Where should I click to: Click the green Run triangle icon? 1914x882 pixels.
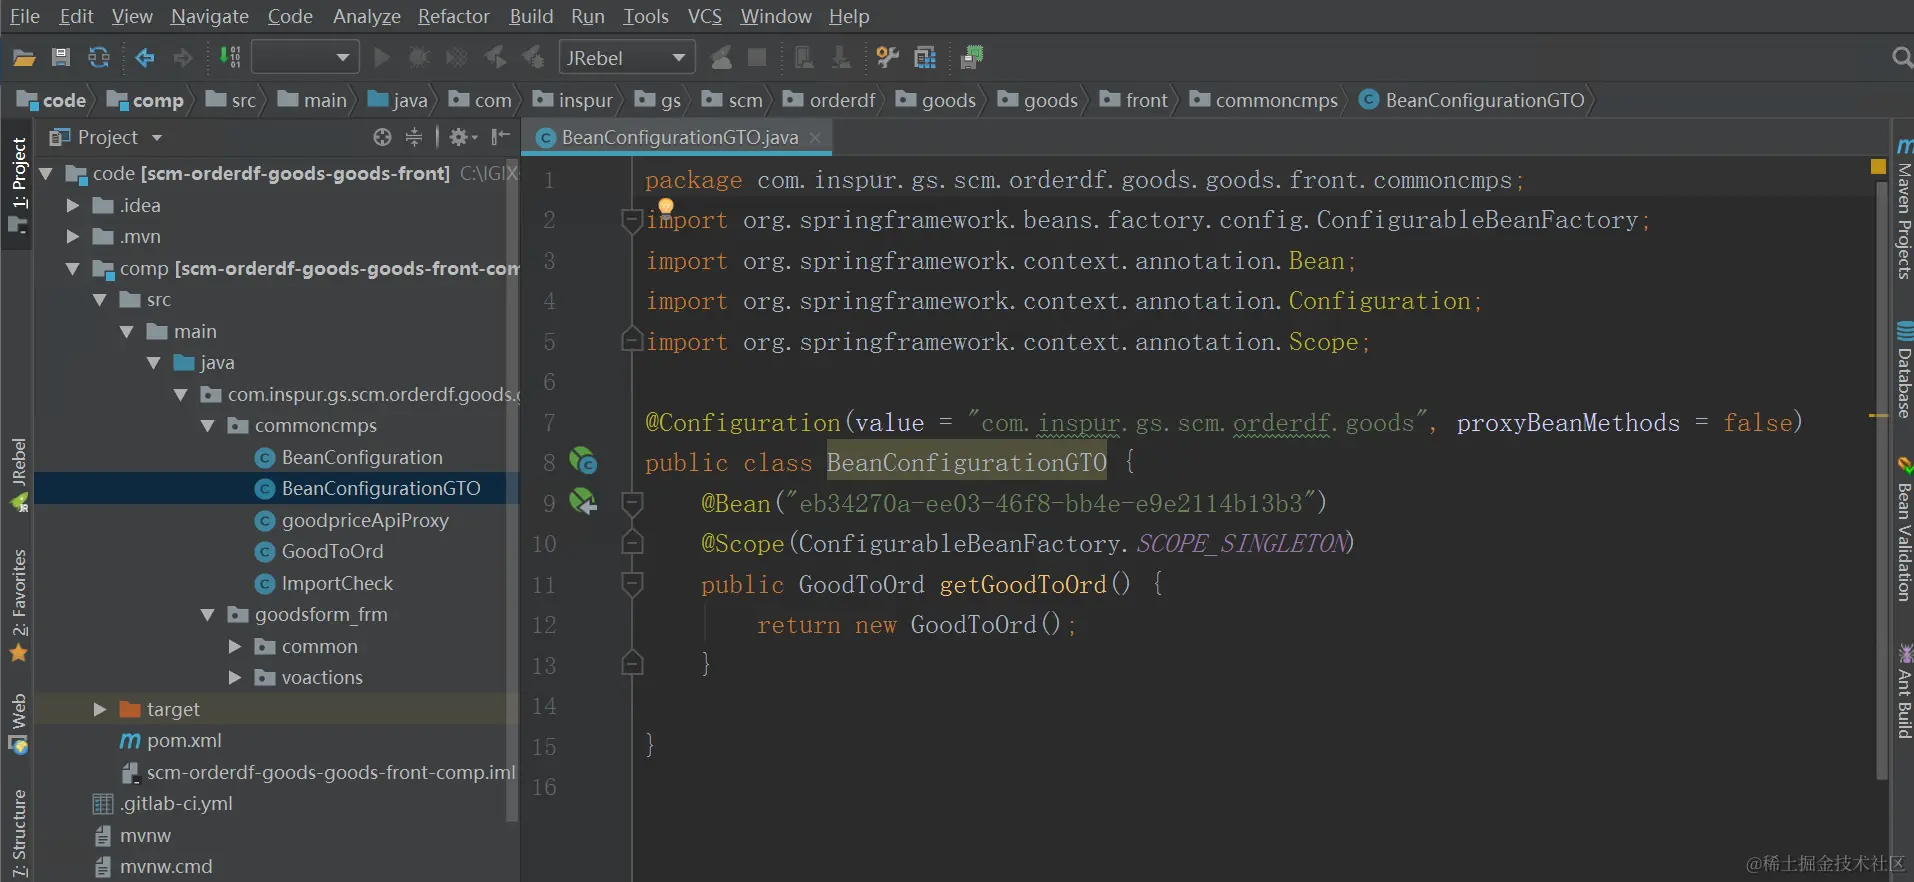381,58
